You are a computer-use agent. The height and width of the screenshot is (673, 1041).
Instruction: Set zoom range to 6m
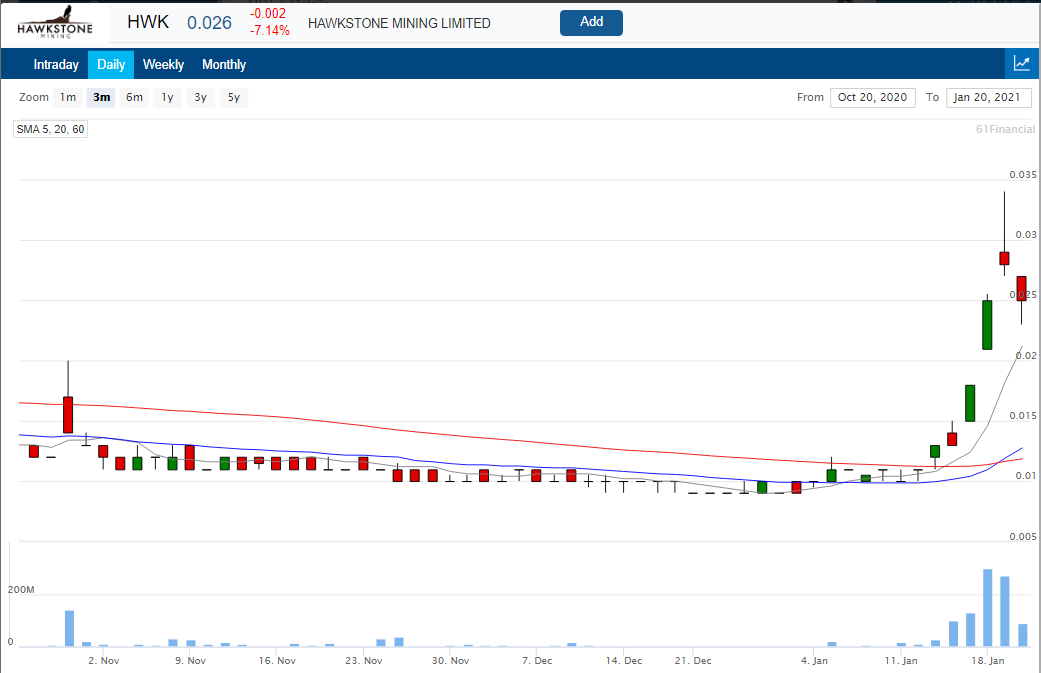[x=134, y=98]
